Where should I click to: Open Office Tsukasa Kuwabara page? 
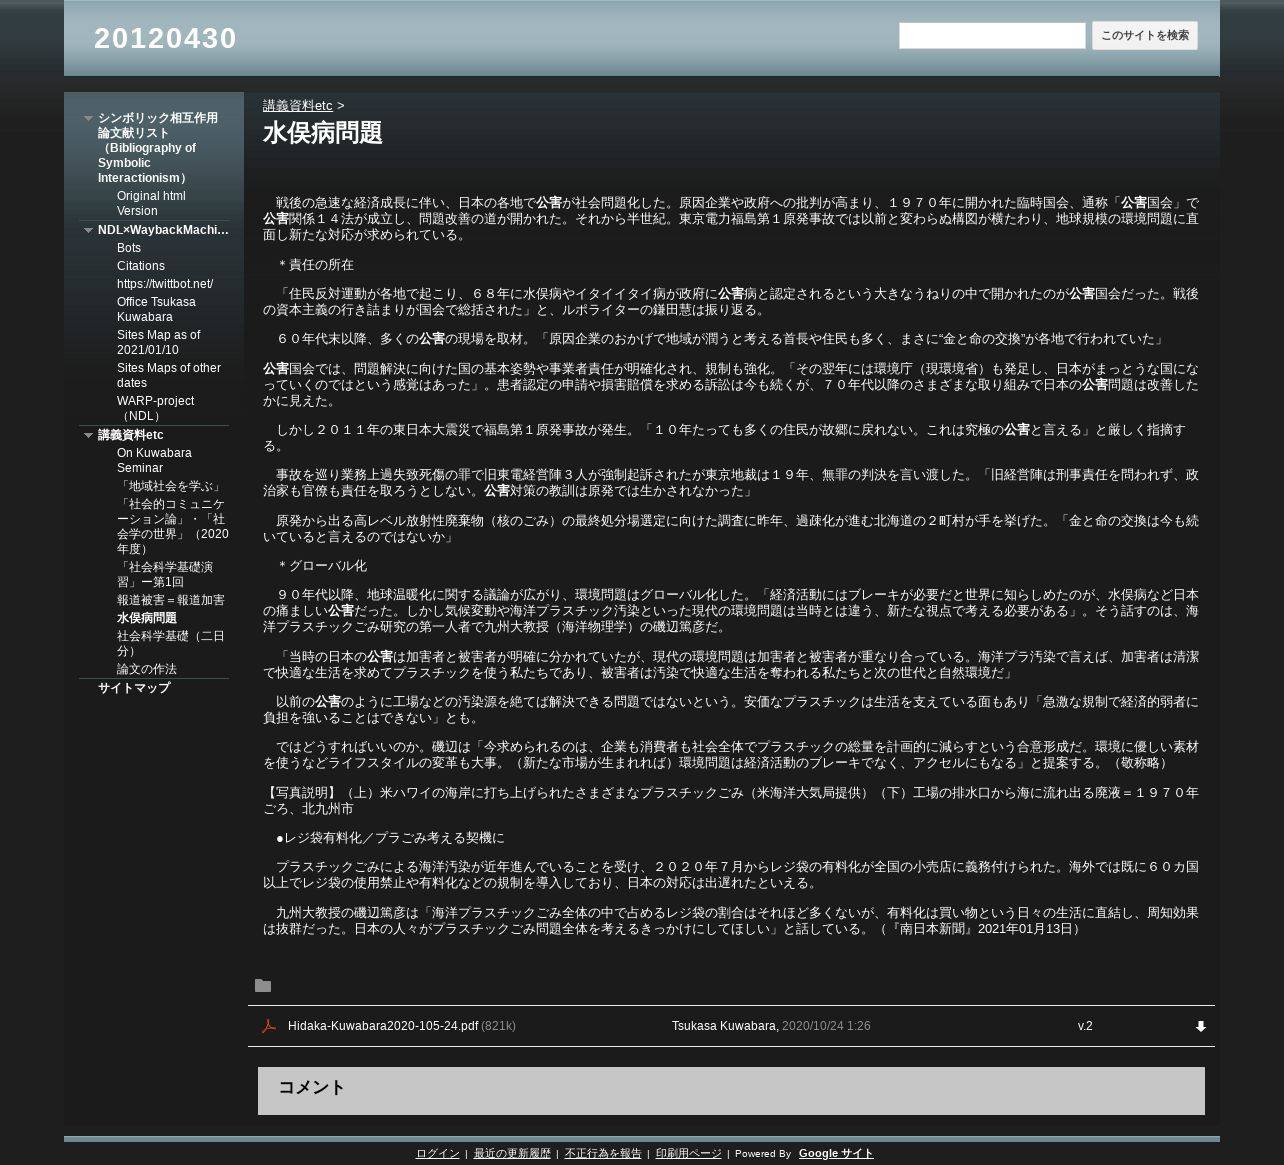[156, 309]
